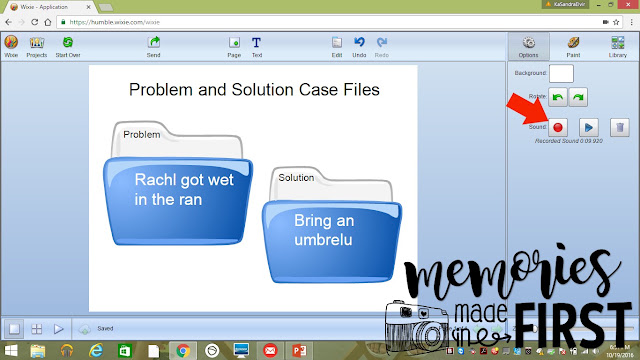Add a new Page
The image size is (640, 360).
pos(234,47)
